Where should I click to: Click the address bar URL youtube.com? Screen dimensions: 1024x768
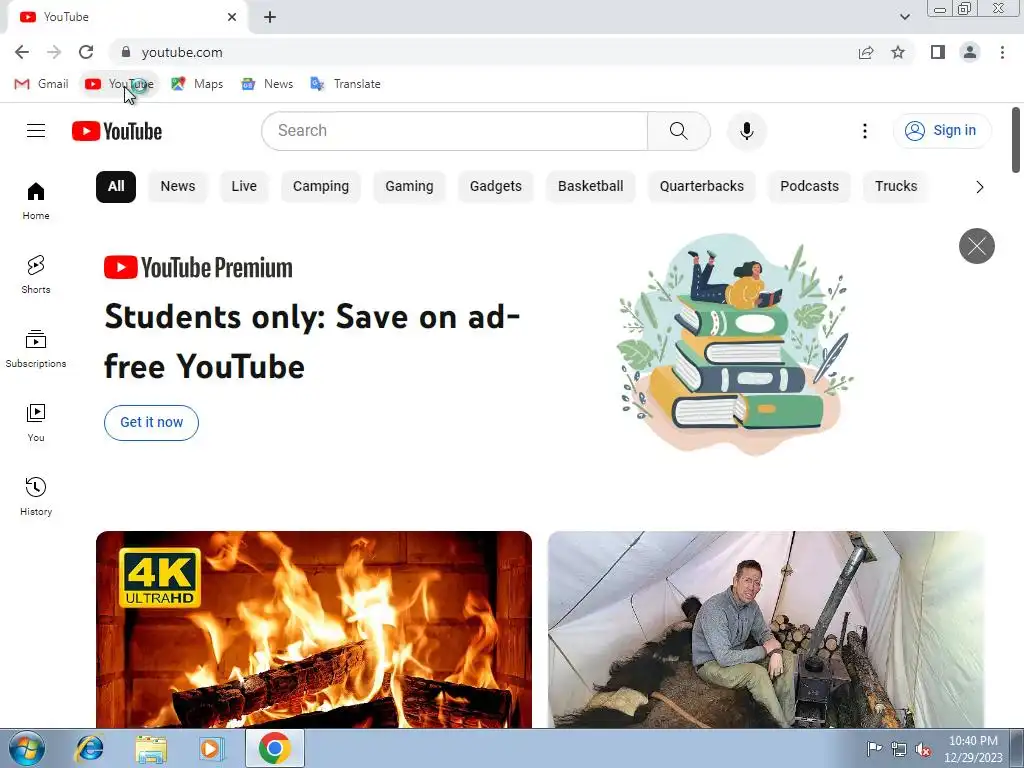click(x=182, y=52)
